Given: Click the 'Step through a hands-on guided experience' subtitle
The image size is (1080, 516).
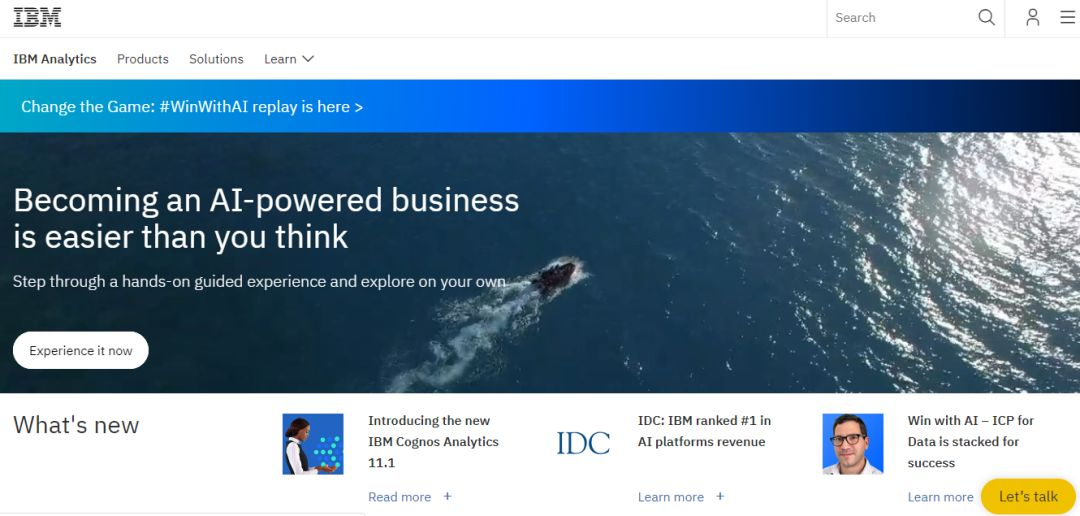Looking at the screenshot, I should (x=259, y=282).
